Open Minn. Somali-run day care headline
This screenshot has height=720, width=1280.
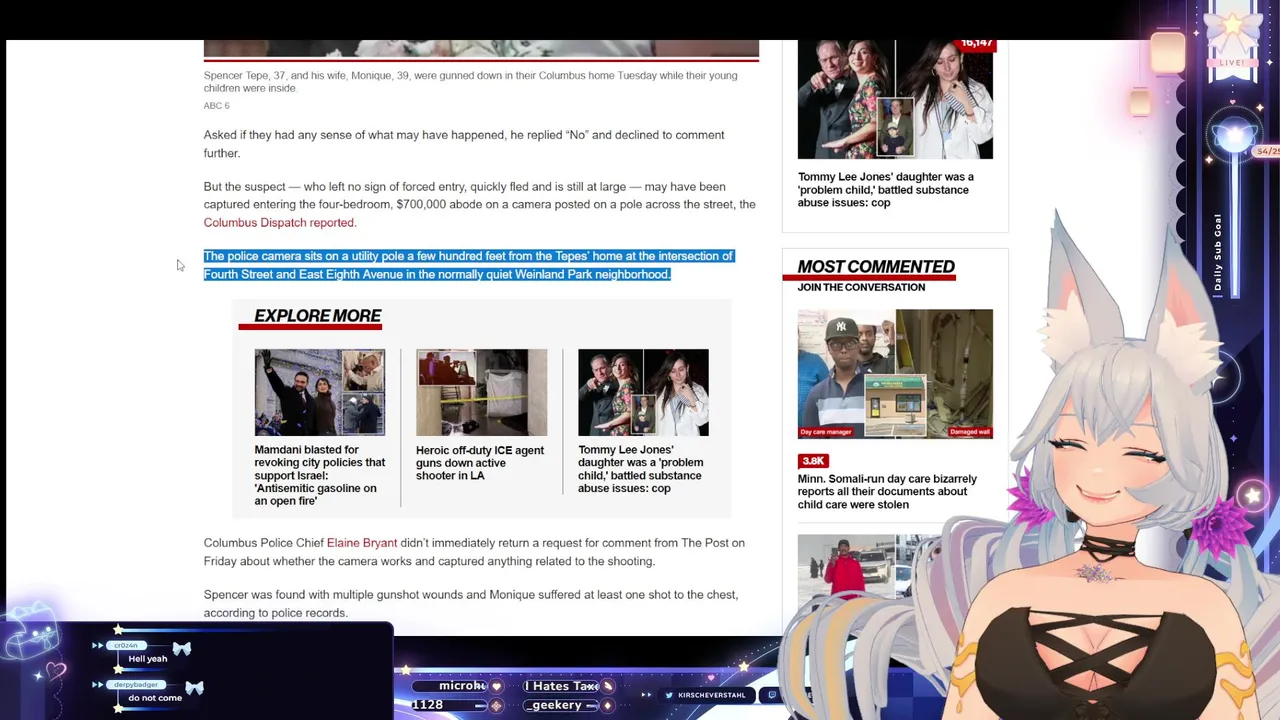click(x=887, y=492)
